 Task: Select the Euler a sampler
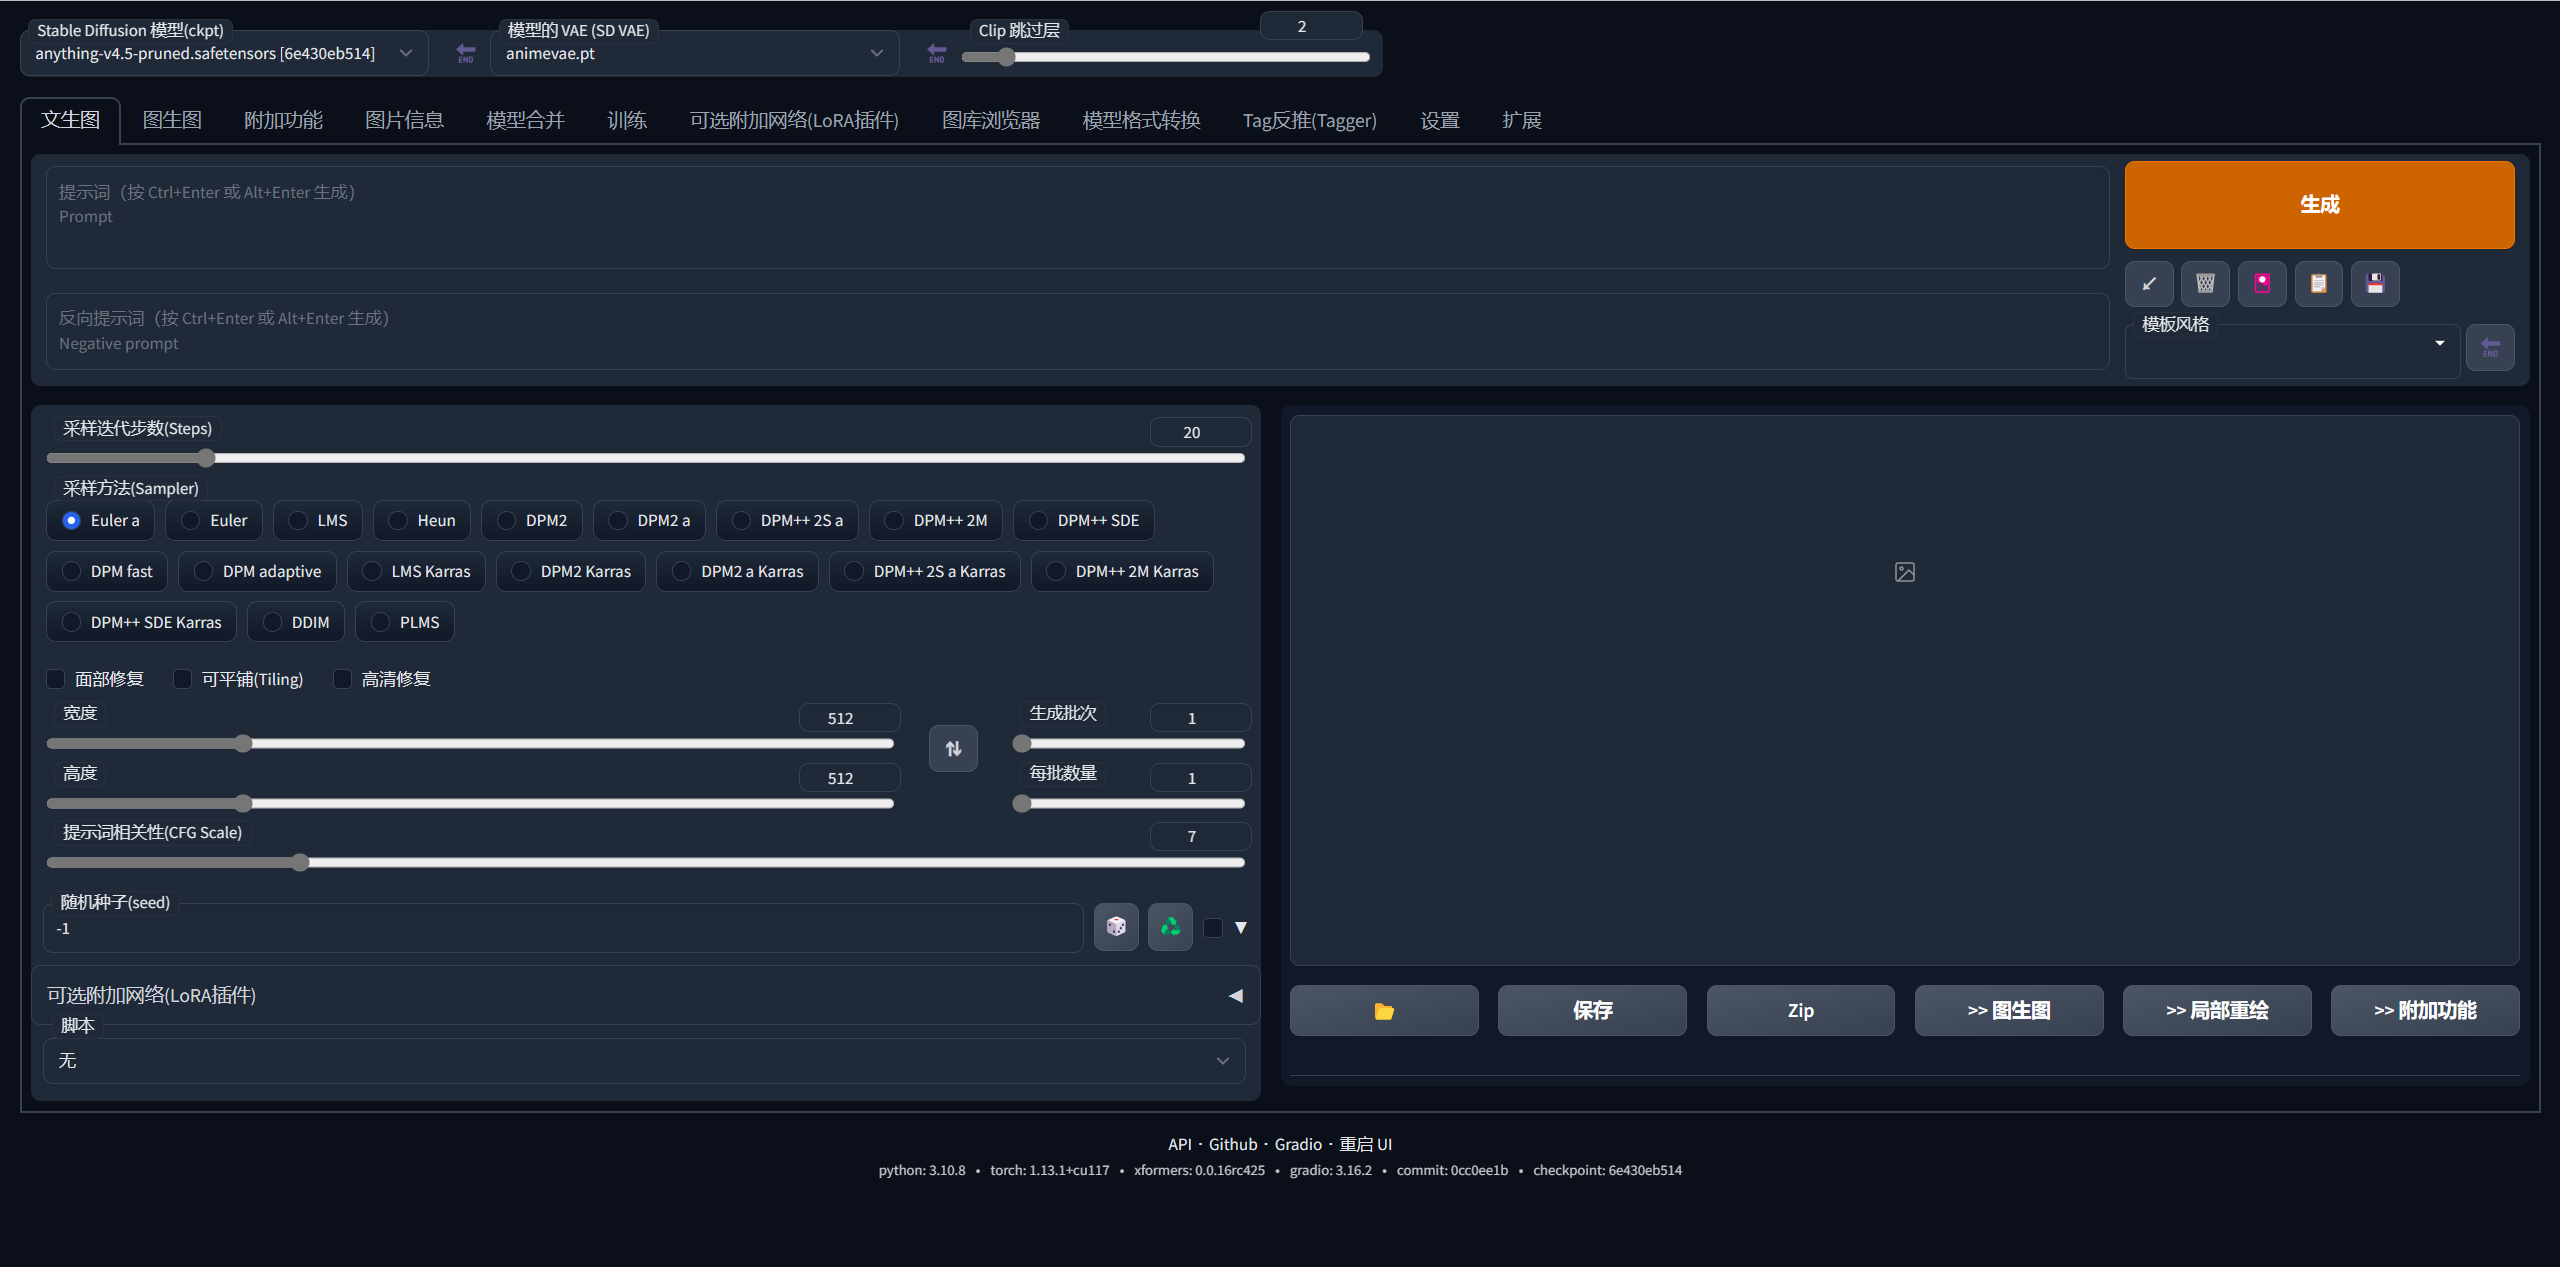[x=101, y=521]
